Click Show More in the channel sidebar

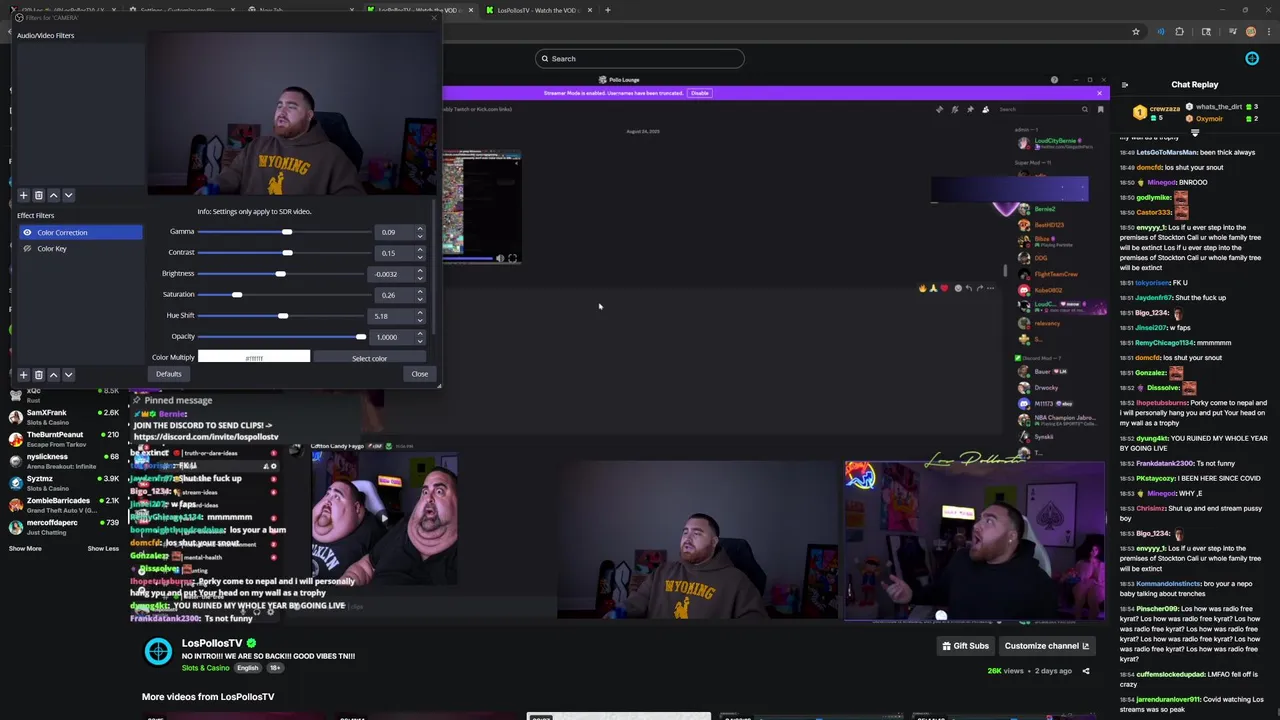tap(25, 548)
